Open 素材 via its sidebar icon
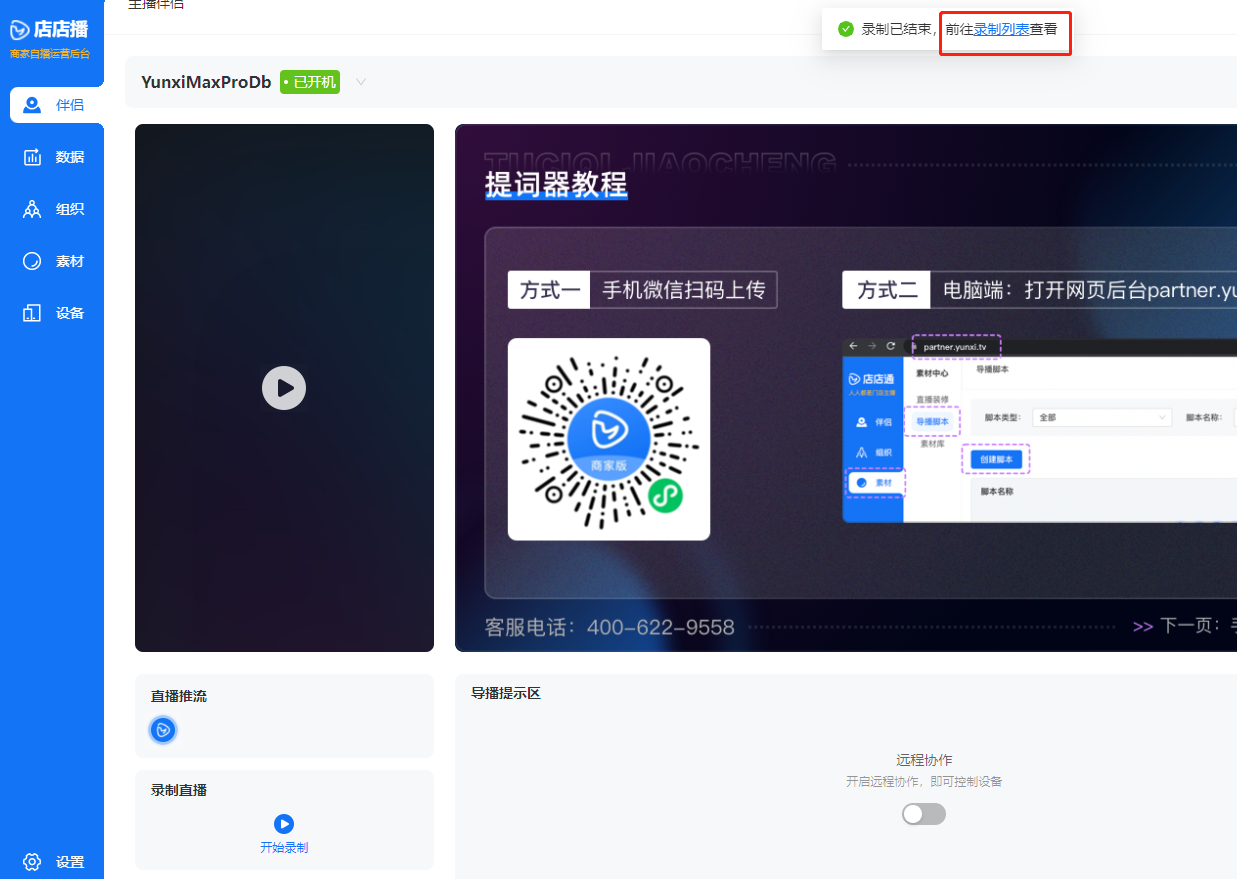The height and width of the screenshot is (879, 1237). (32, 261)
